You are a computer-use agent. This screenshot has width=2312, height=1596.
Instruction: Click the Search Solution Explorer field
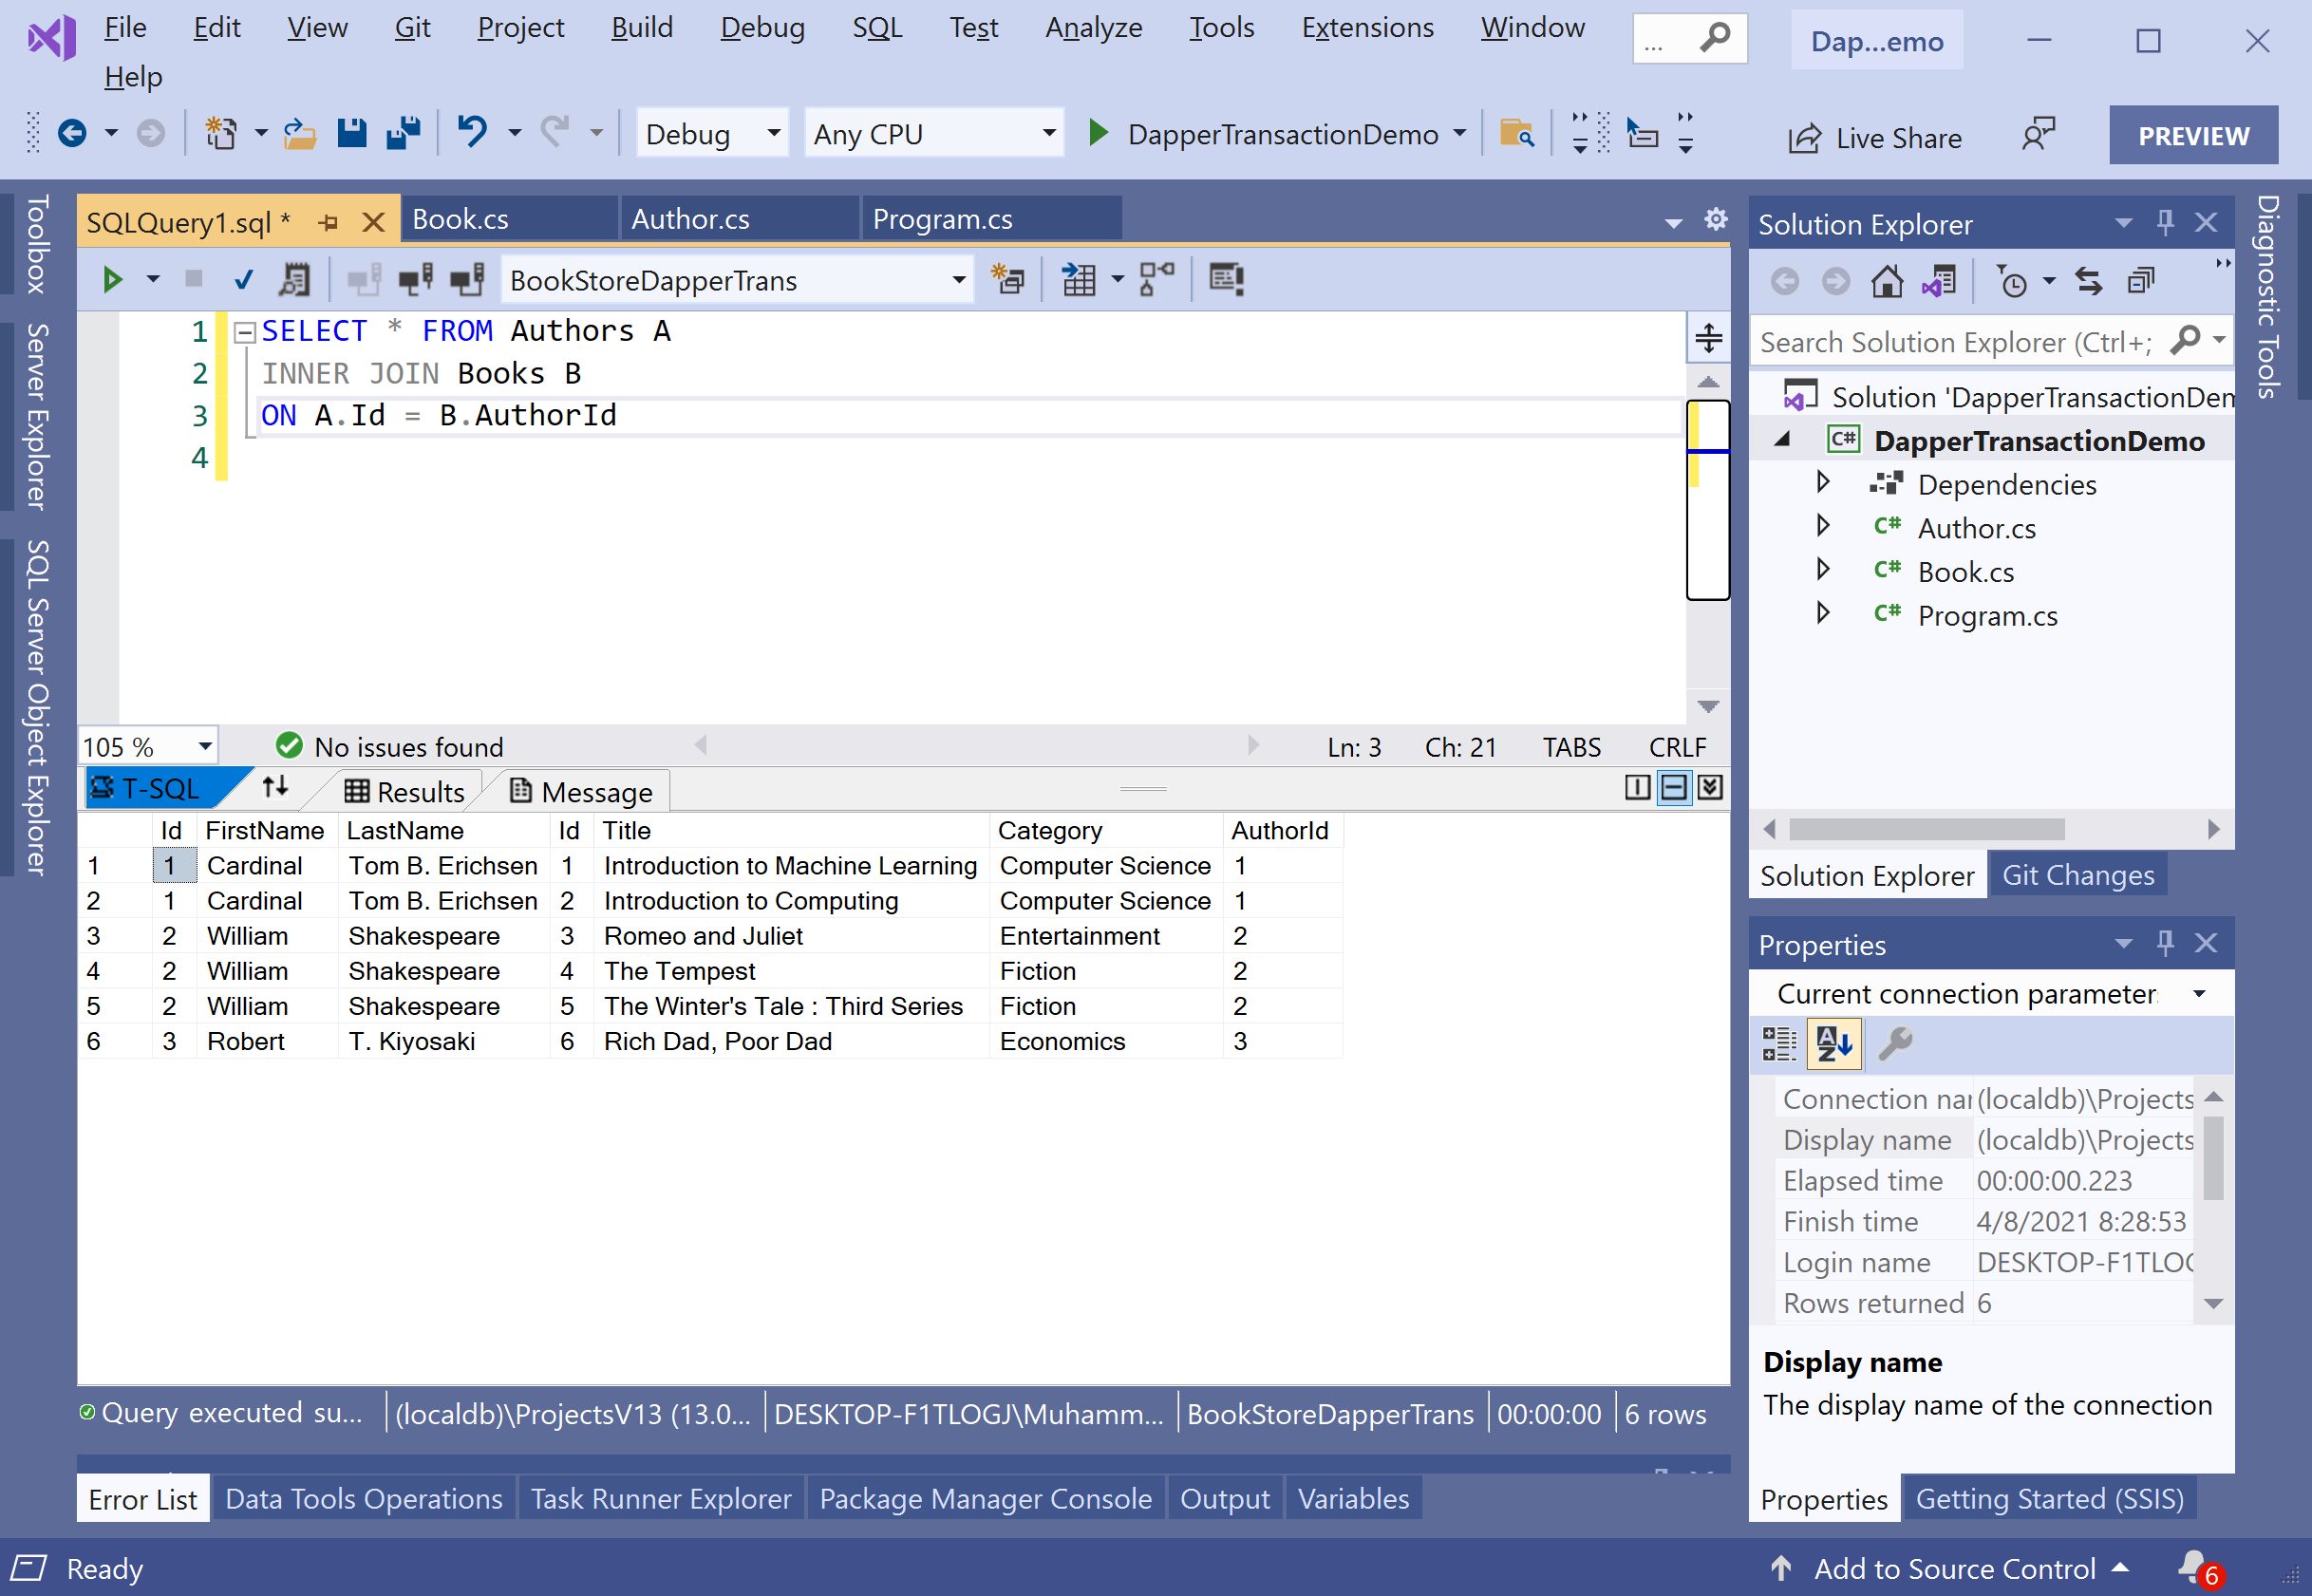(1954, 343)
